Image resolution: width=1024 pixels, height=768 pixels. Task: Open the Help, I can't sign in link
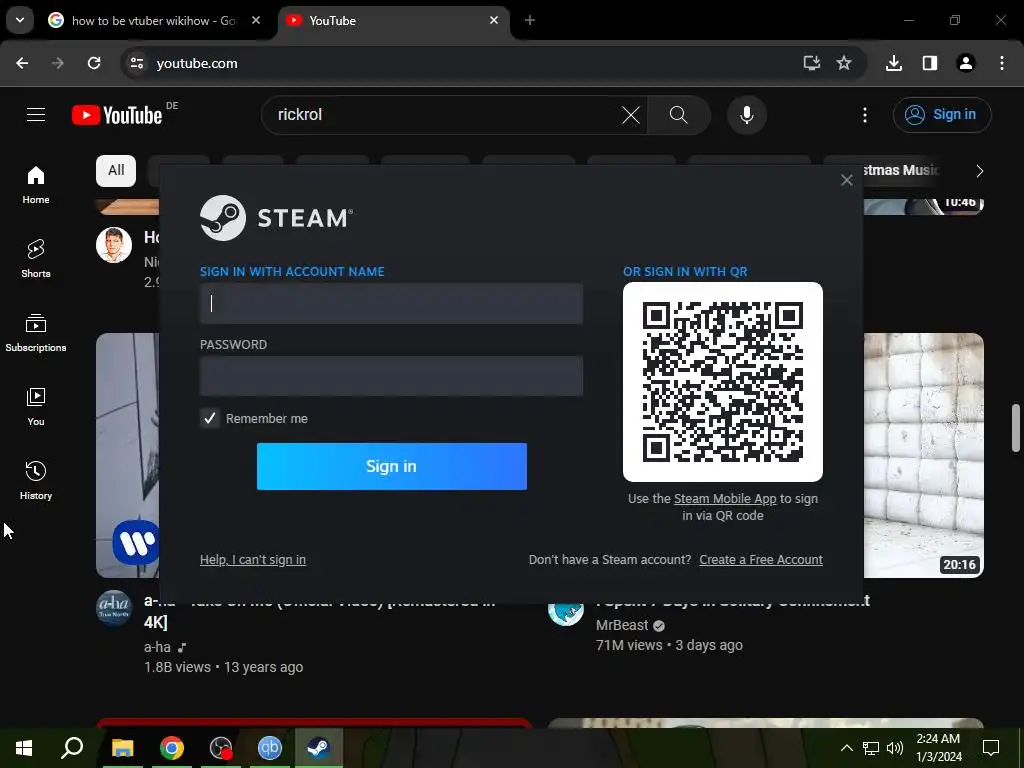coord(253,560)
